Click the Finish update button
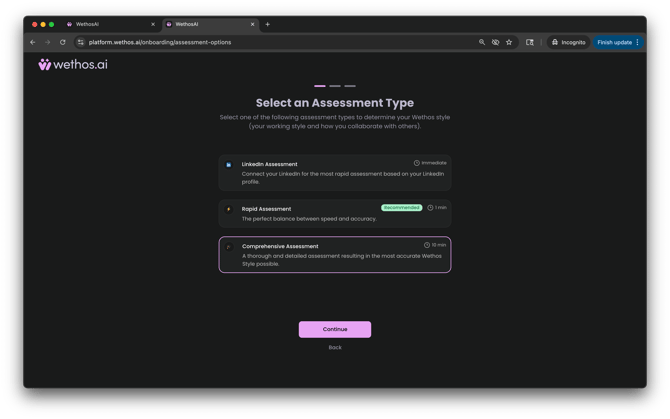The image size is (670, 419). click(614, 42)
